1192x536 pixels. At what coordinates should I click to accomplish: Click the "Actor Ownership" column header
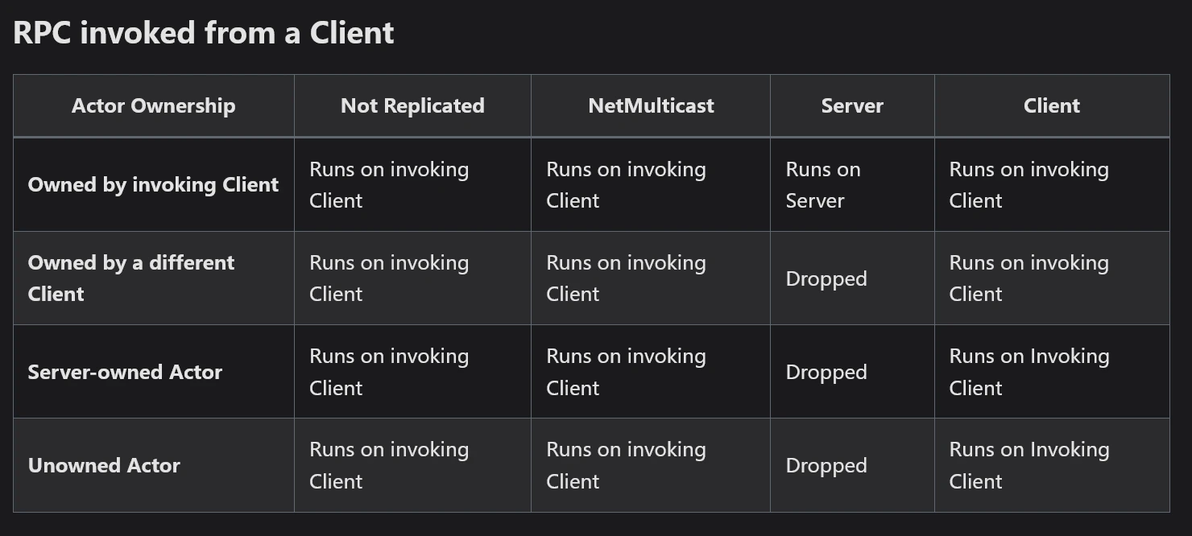click(153, 106)
